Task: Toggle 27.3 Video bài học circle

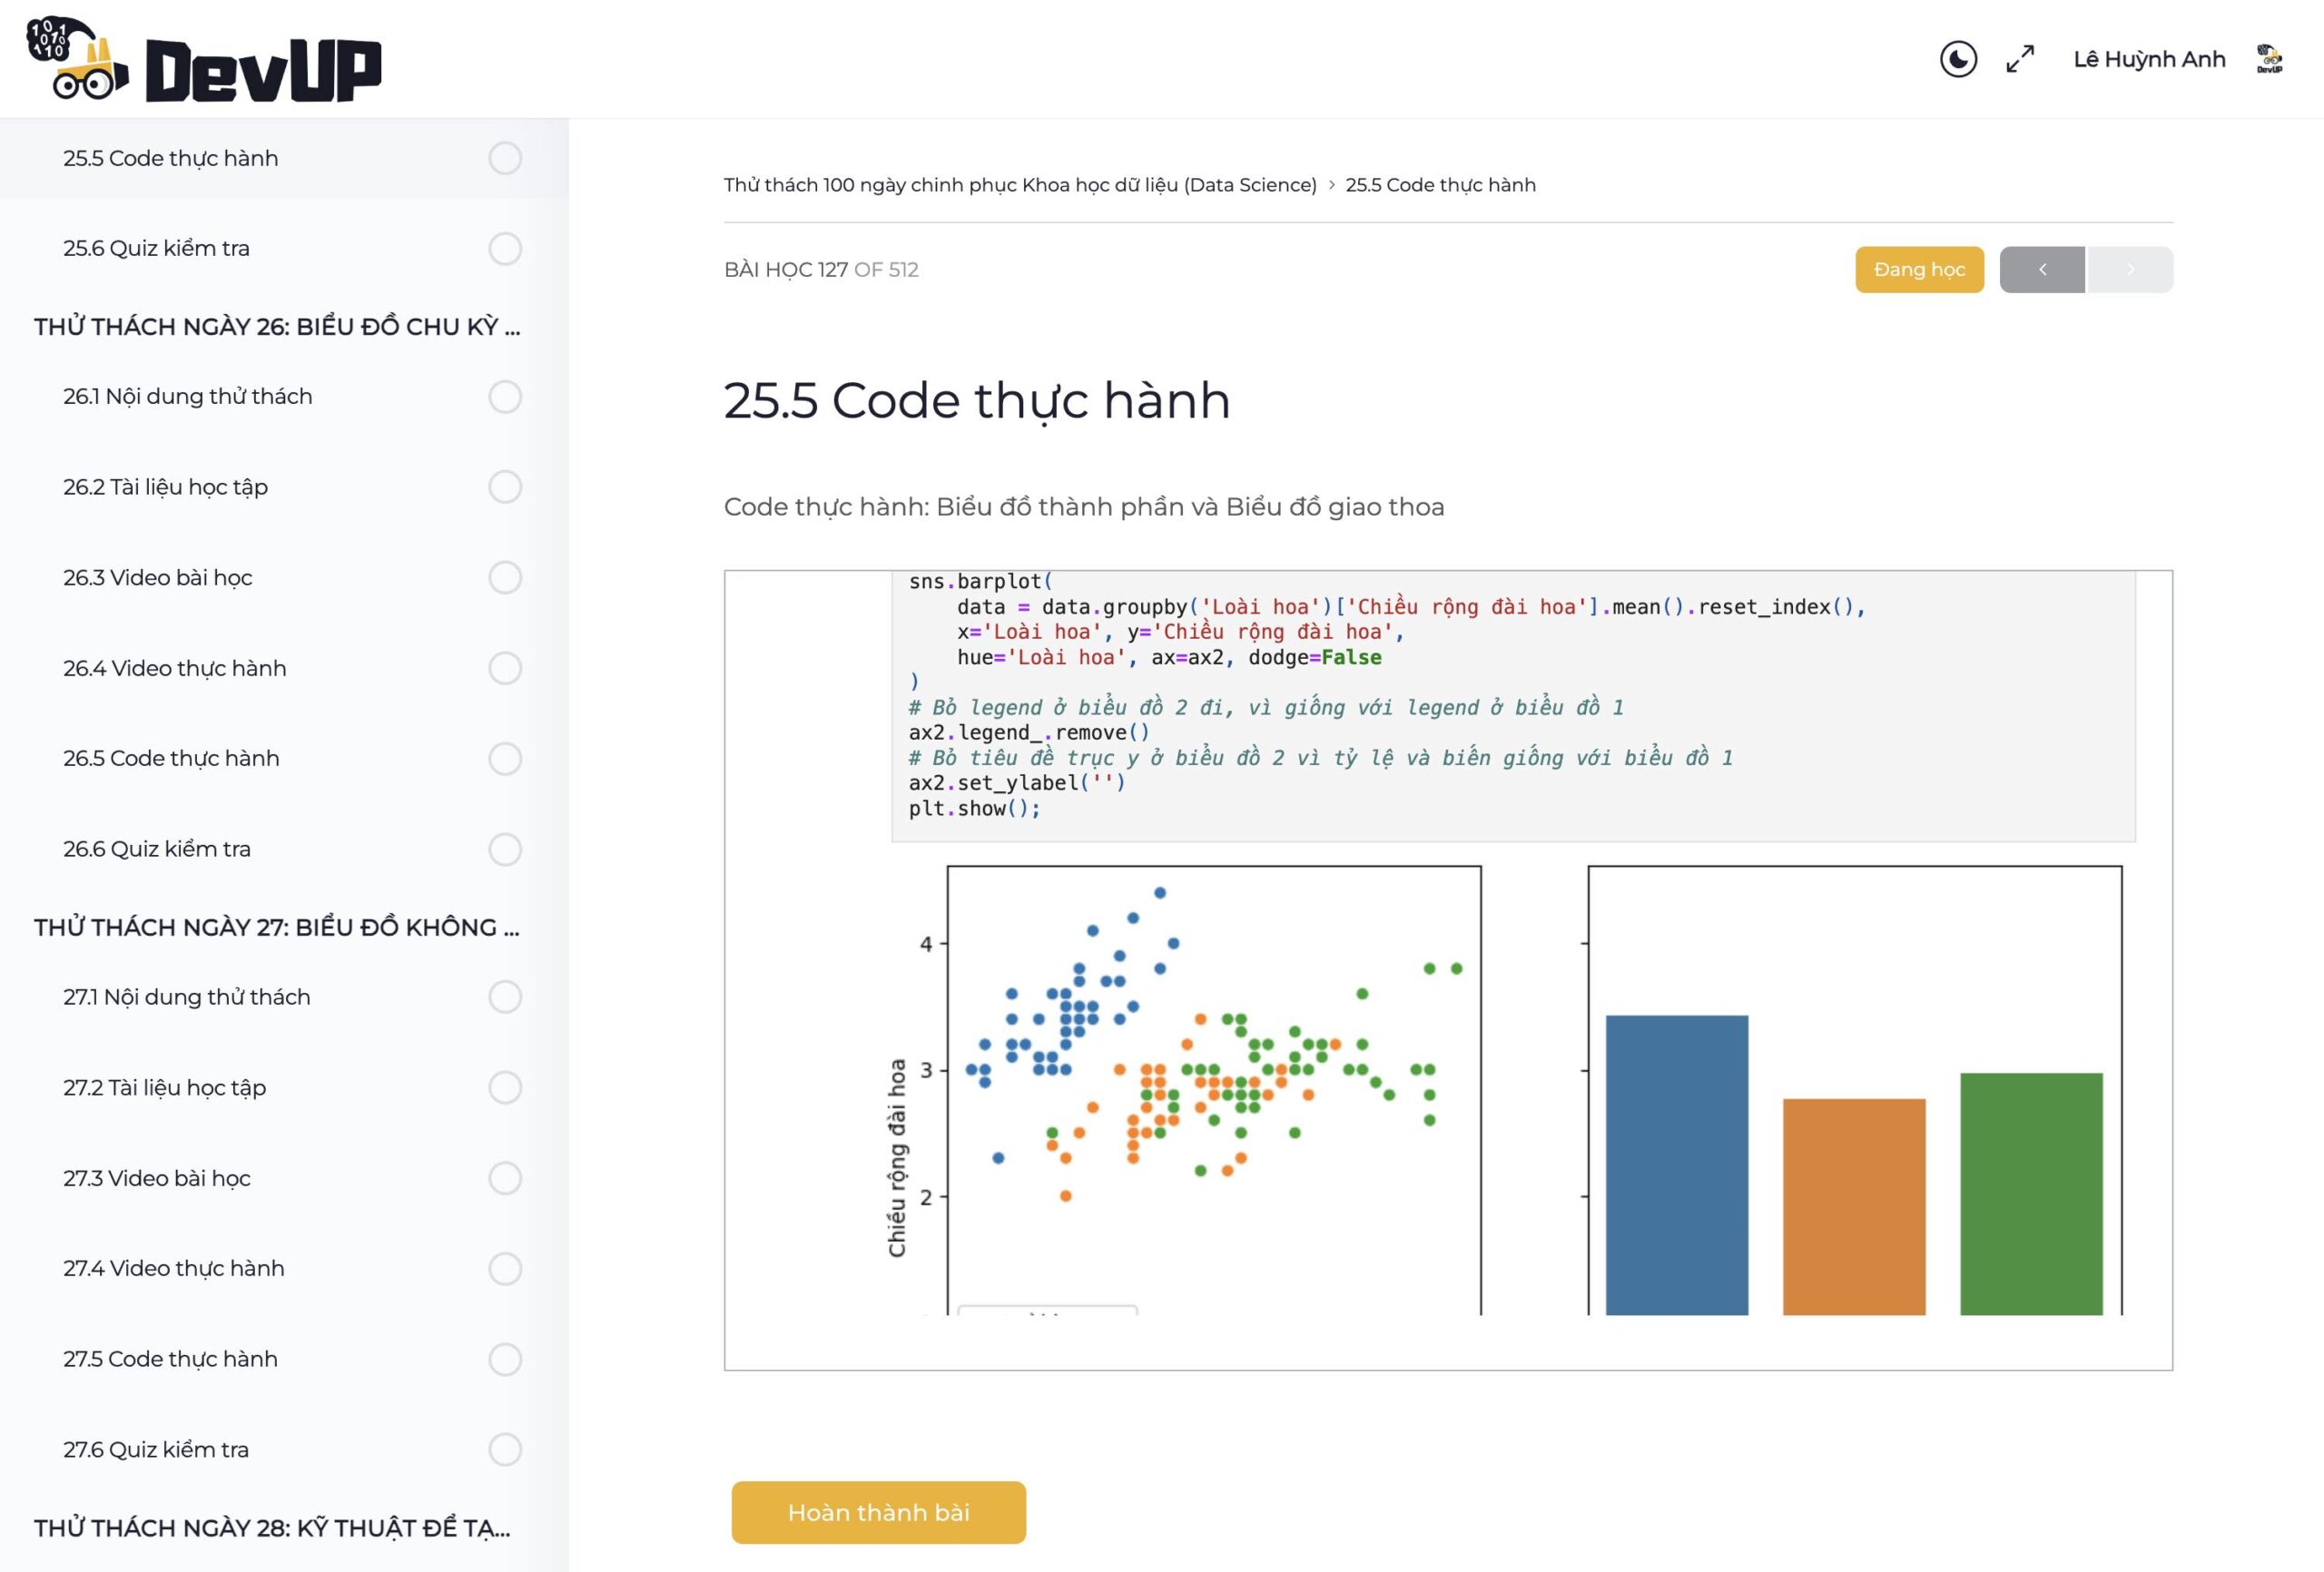Action: tap(505, 1178)
